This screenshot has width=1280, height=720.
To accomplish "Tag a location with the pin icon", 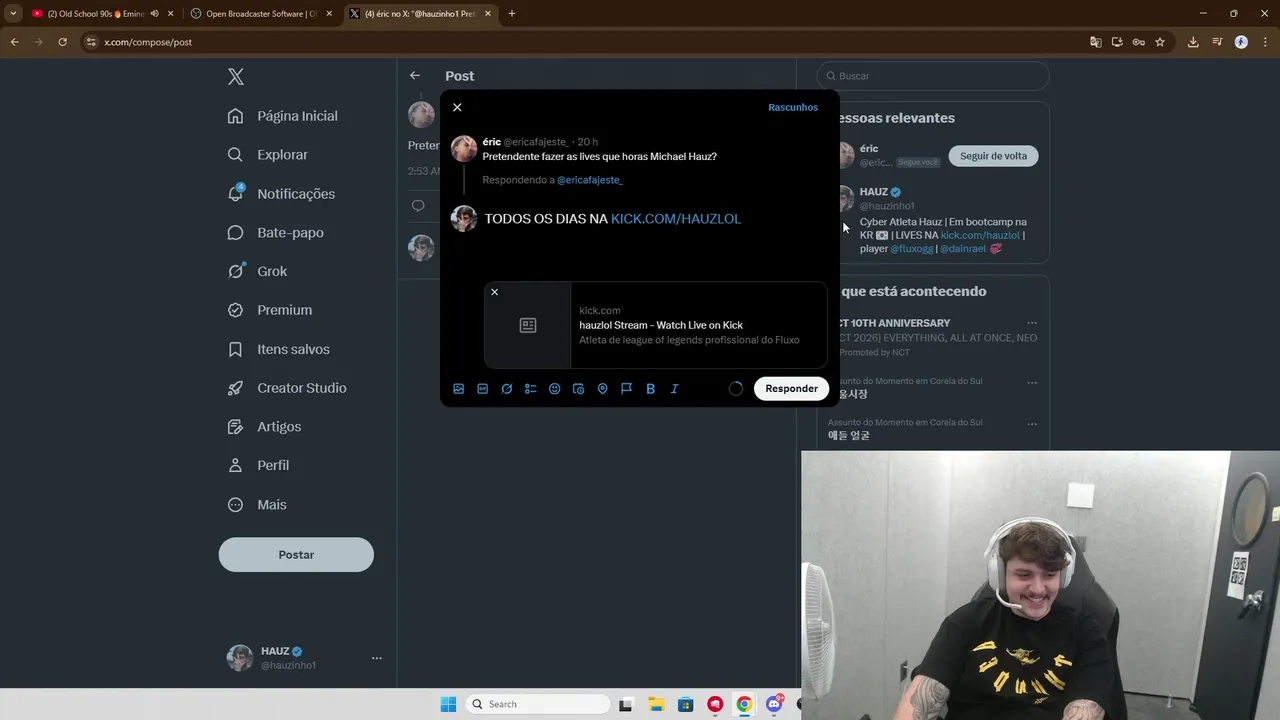I will (603, 389).
